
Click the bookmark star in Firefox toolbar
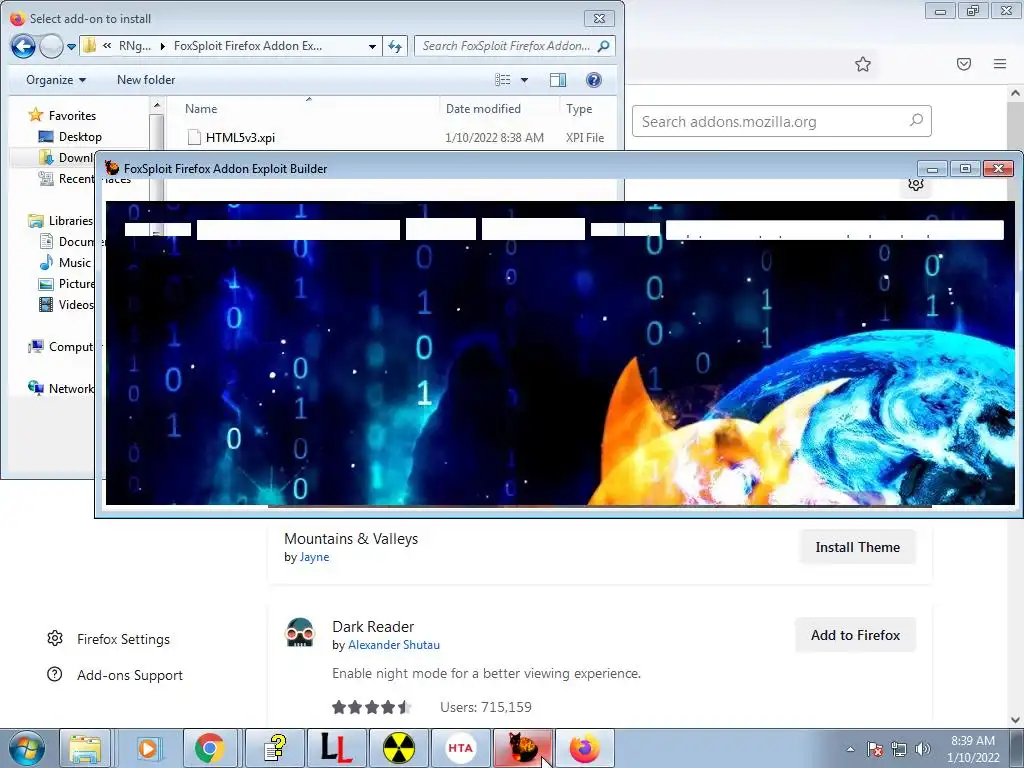(x=863, y=64)
